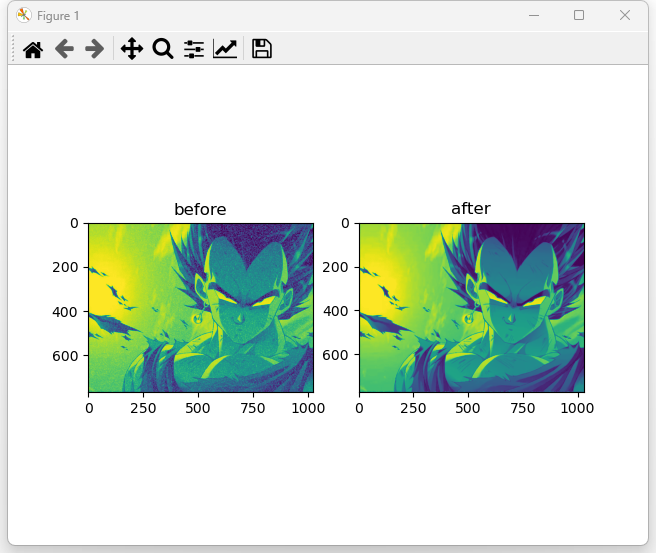Go forward to next view arrow
The image size is (656, 553).
[95, 49]
